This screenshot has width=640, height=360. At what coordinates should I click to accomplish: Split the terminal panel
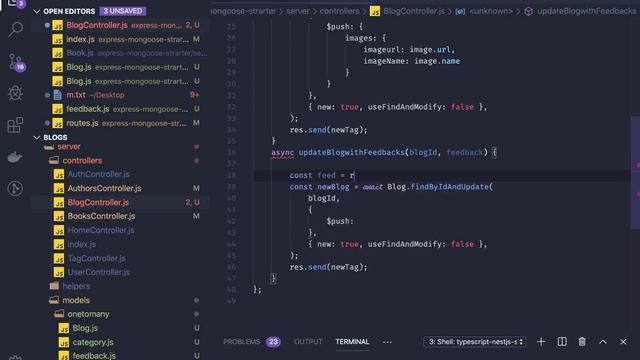click(x=562, y=342)
